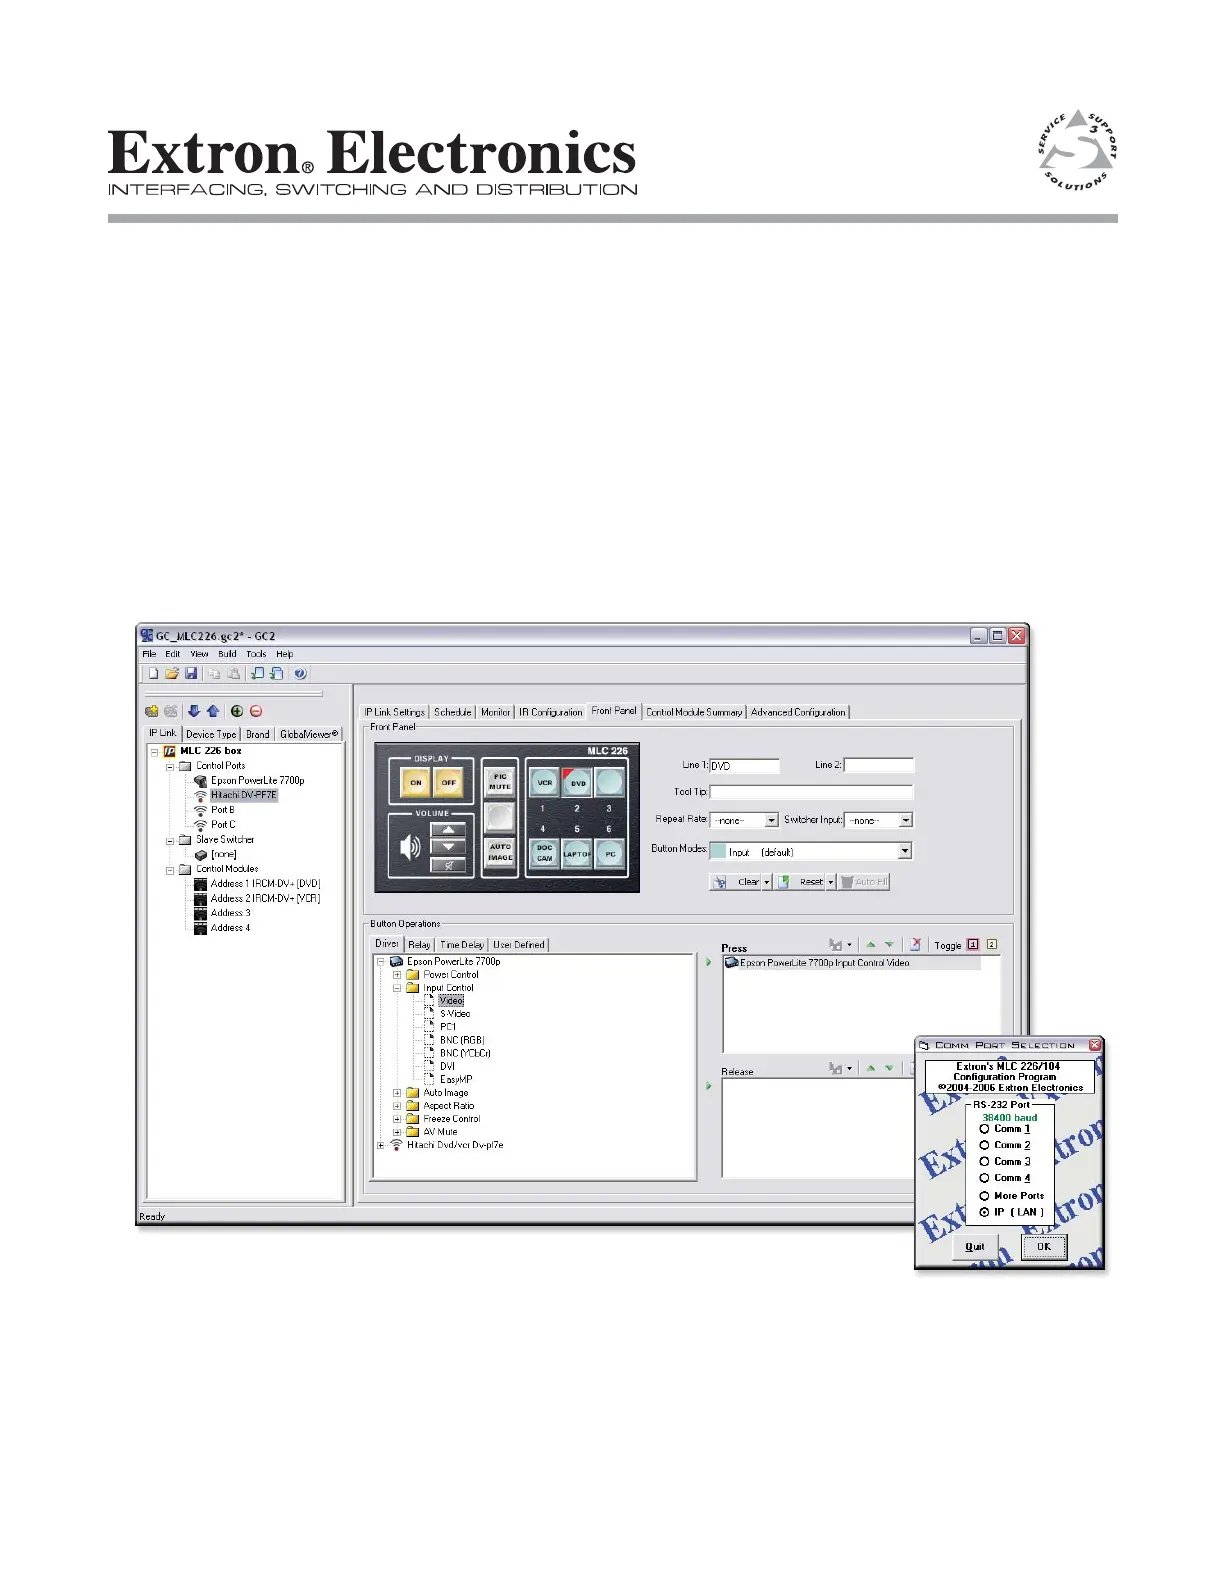Switch to the Device Type tab
1224x1584 pixels.
[x=211, y=734]
